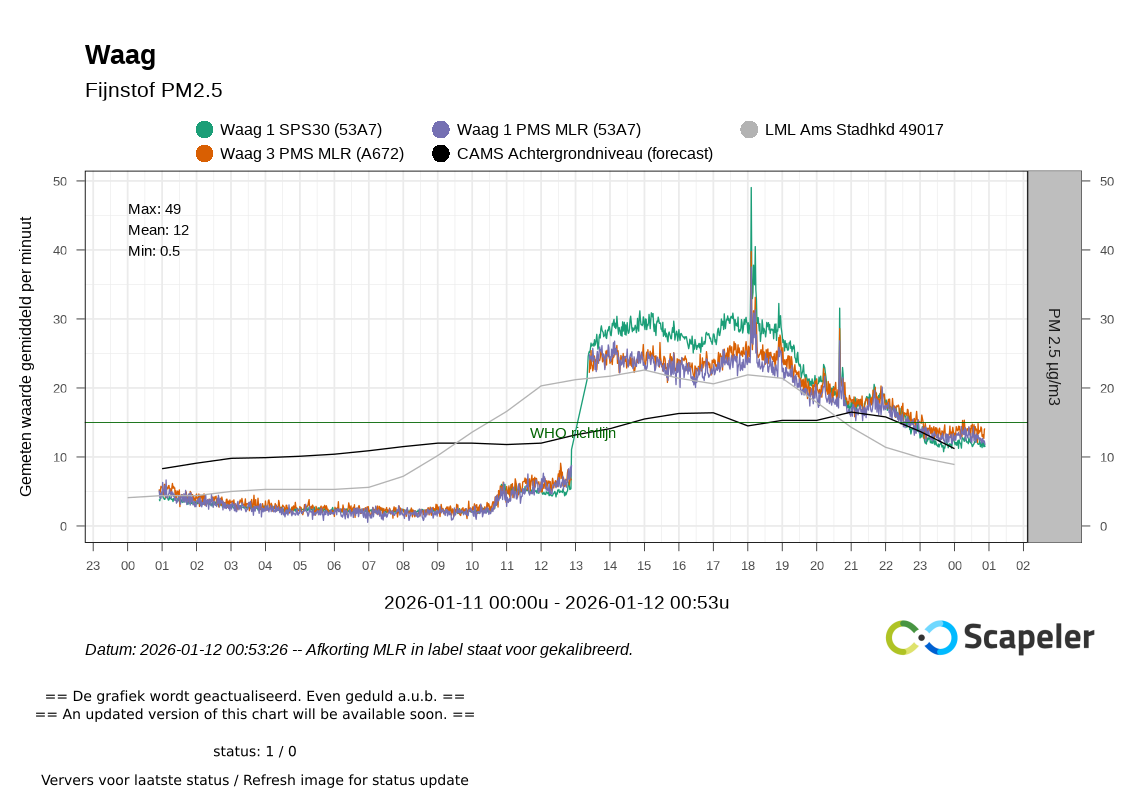Click the date range caption below the chart
Viewport: 1140px width, 803px height.
pyautogui.click(x=556, y=602)
